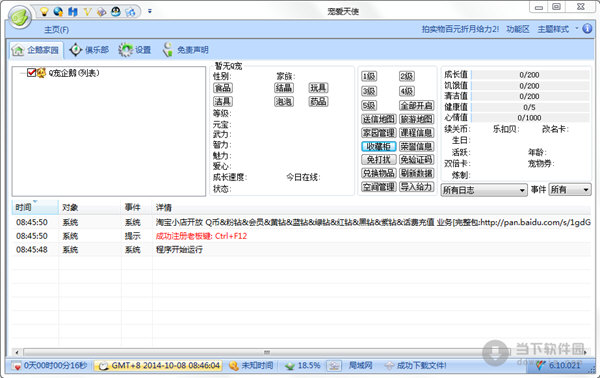The image size is (600, 378).
Task: Select the log row 程序开始运行
Action: tap(302, 250)
